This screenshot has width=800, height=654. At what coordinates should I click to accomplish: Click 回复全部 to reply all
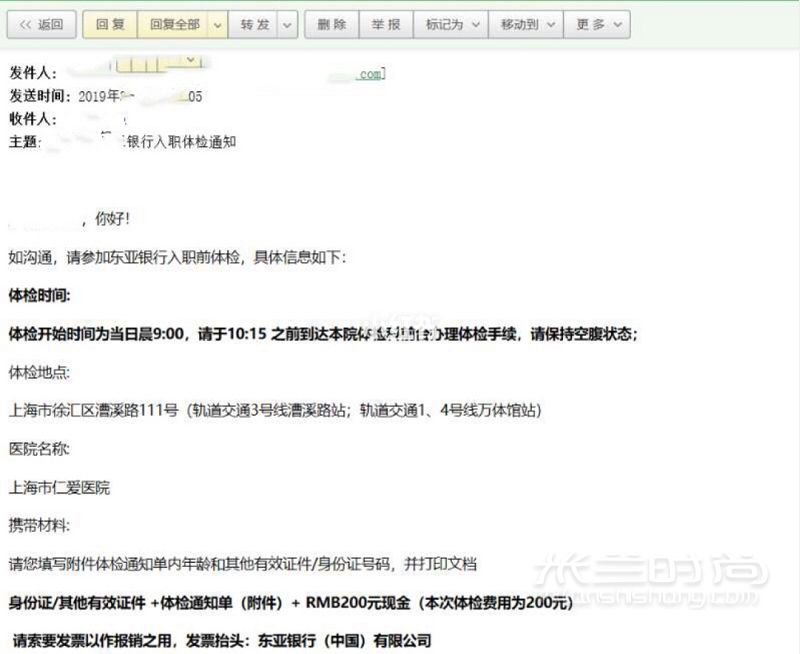(174, 24)
